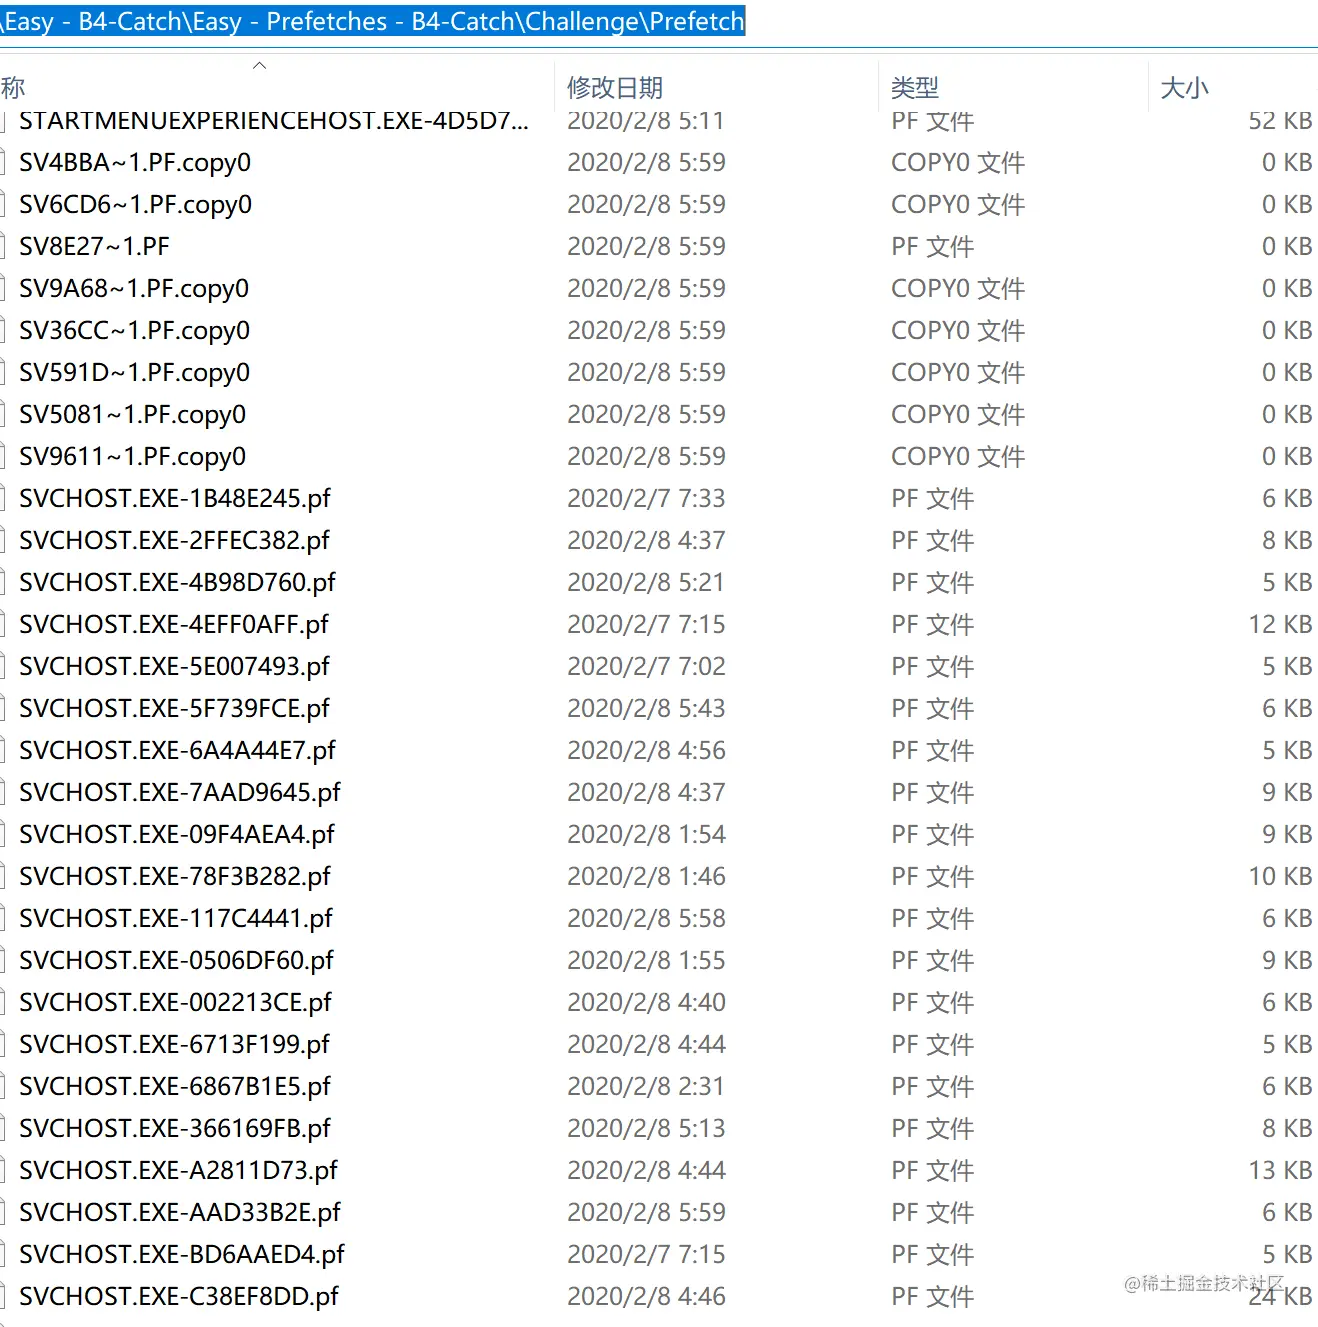Select SVCHOST.EXE-09F4AEA4.pf
This screenshot has height=1327, width=1318.
[177, 835]
